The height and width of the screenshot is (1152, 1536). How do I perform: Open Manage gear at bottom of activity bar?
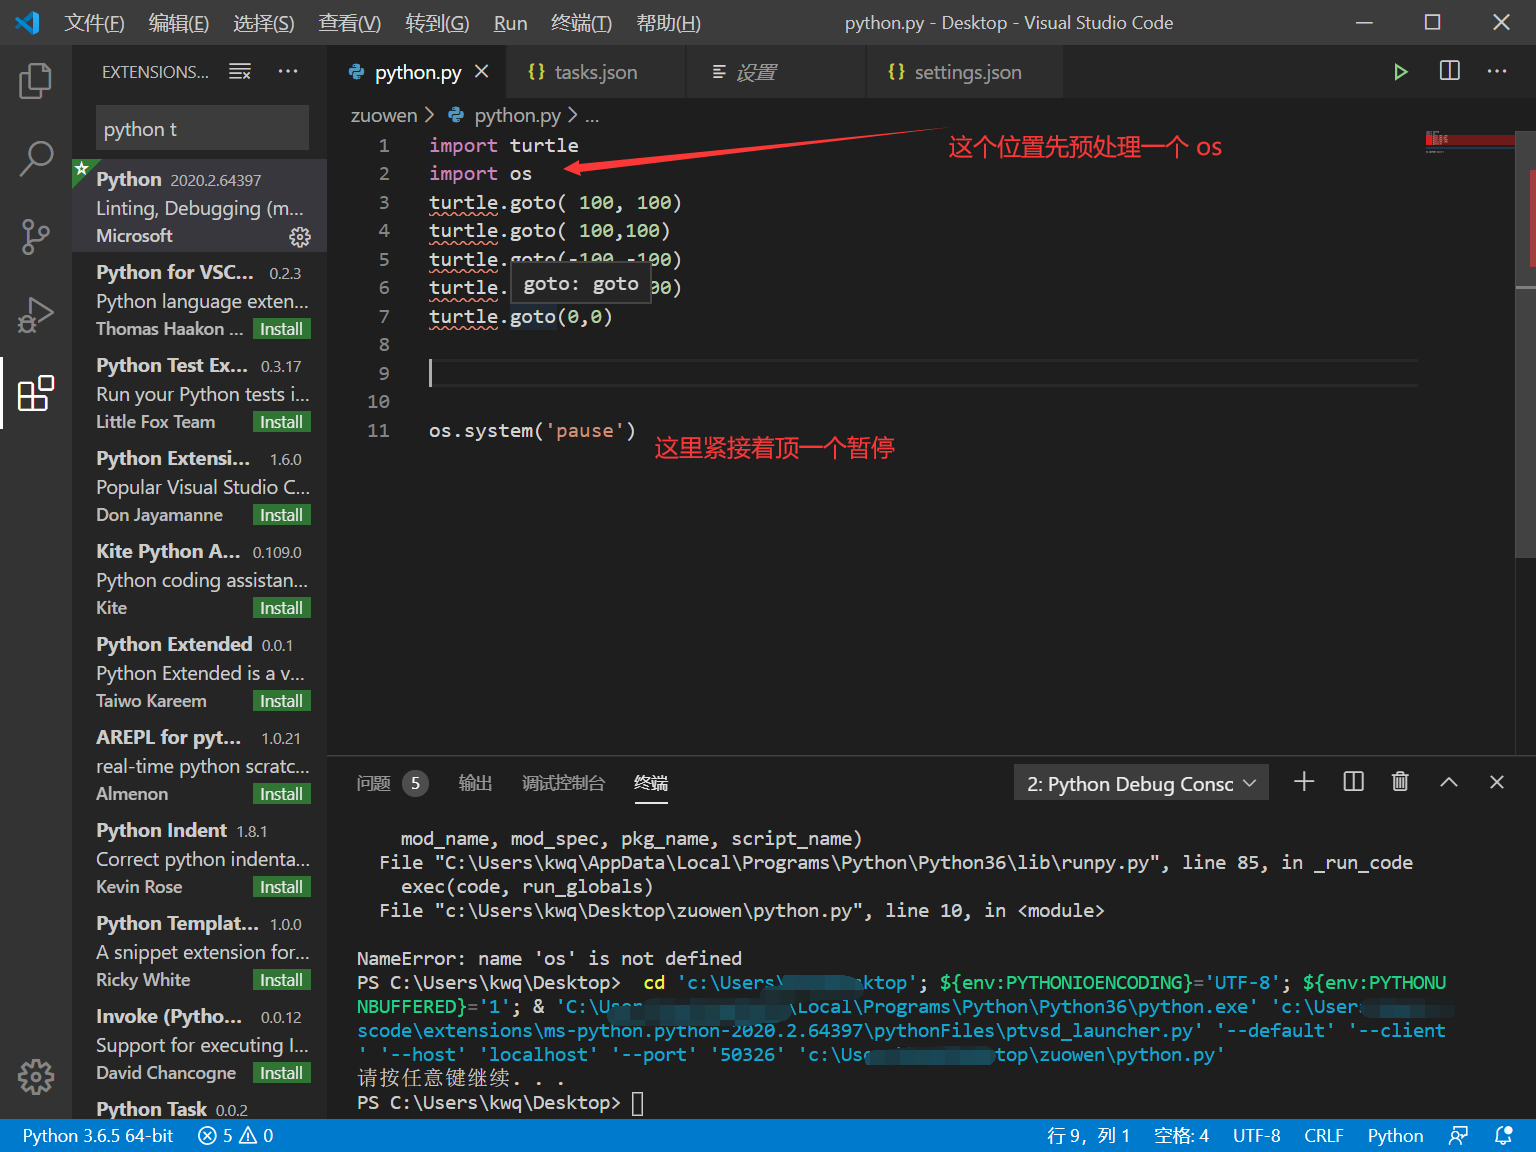(35, 1077)
